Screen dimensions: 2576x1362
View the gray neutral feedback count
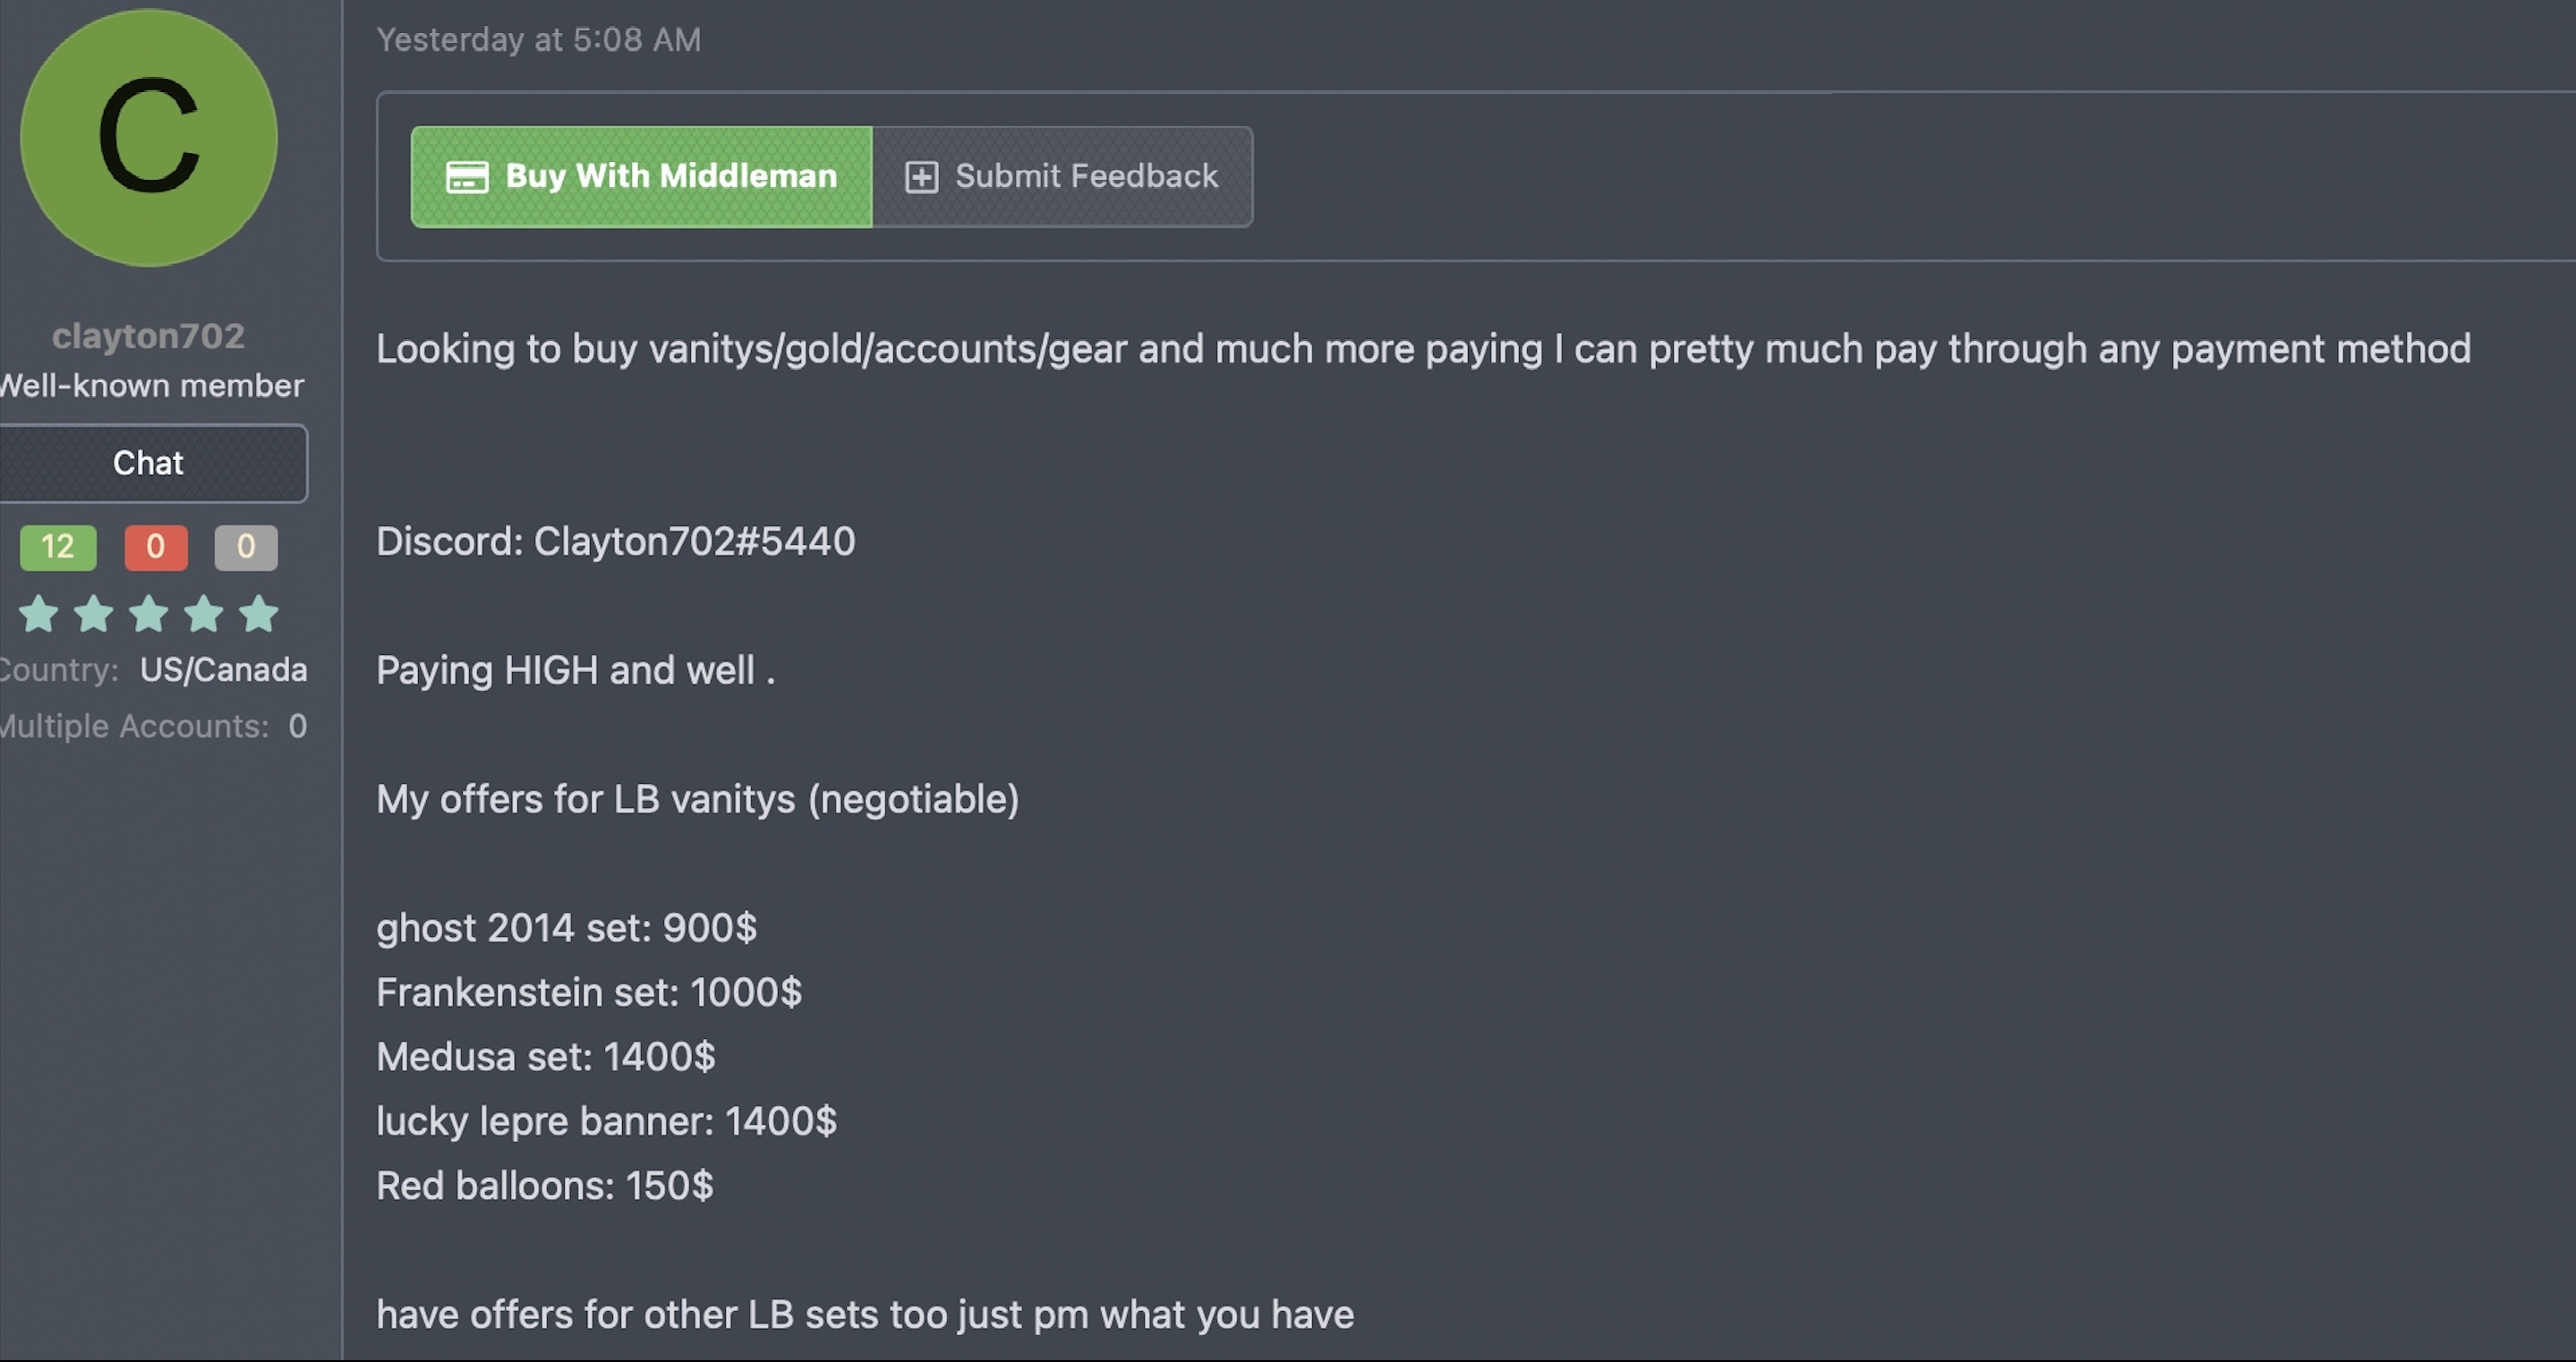point(246,547)
